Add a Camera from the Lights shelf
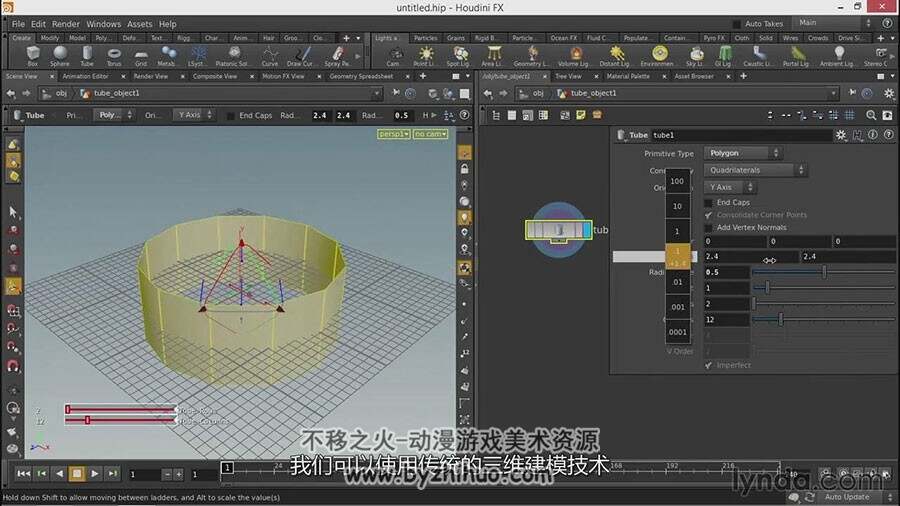 [x=393, y=56]
